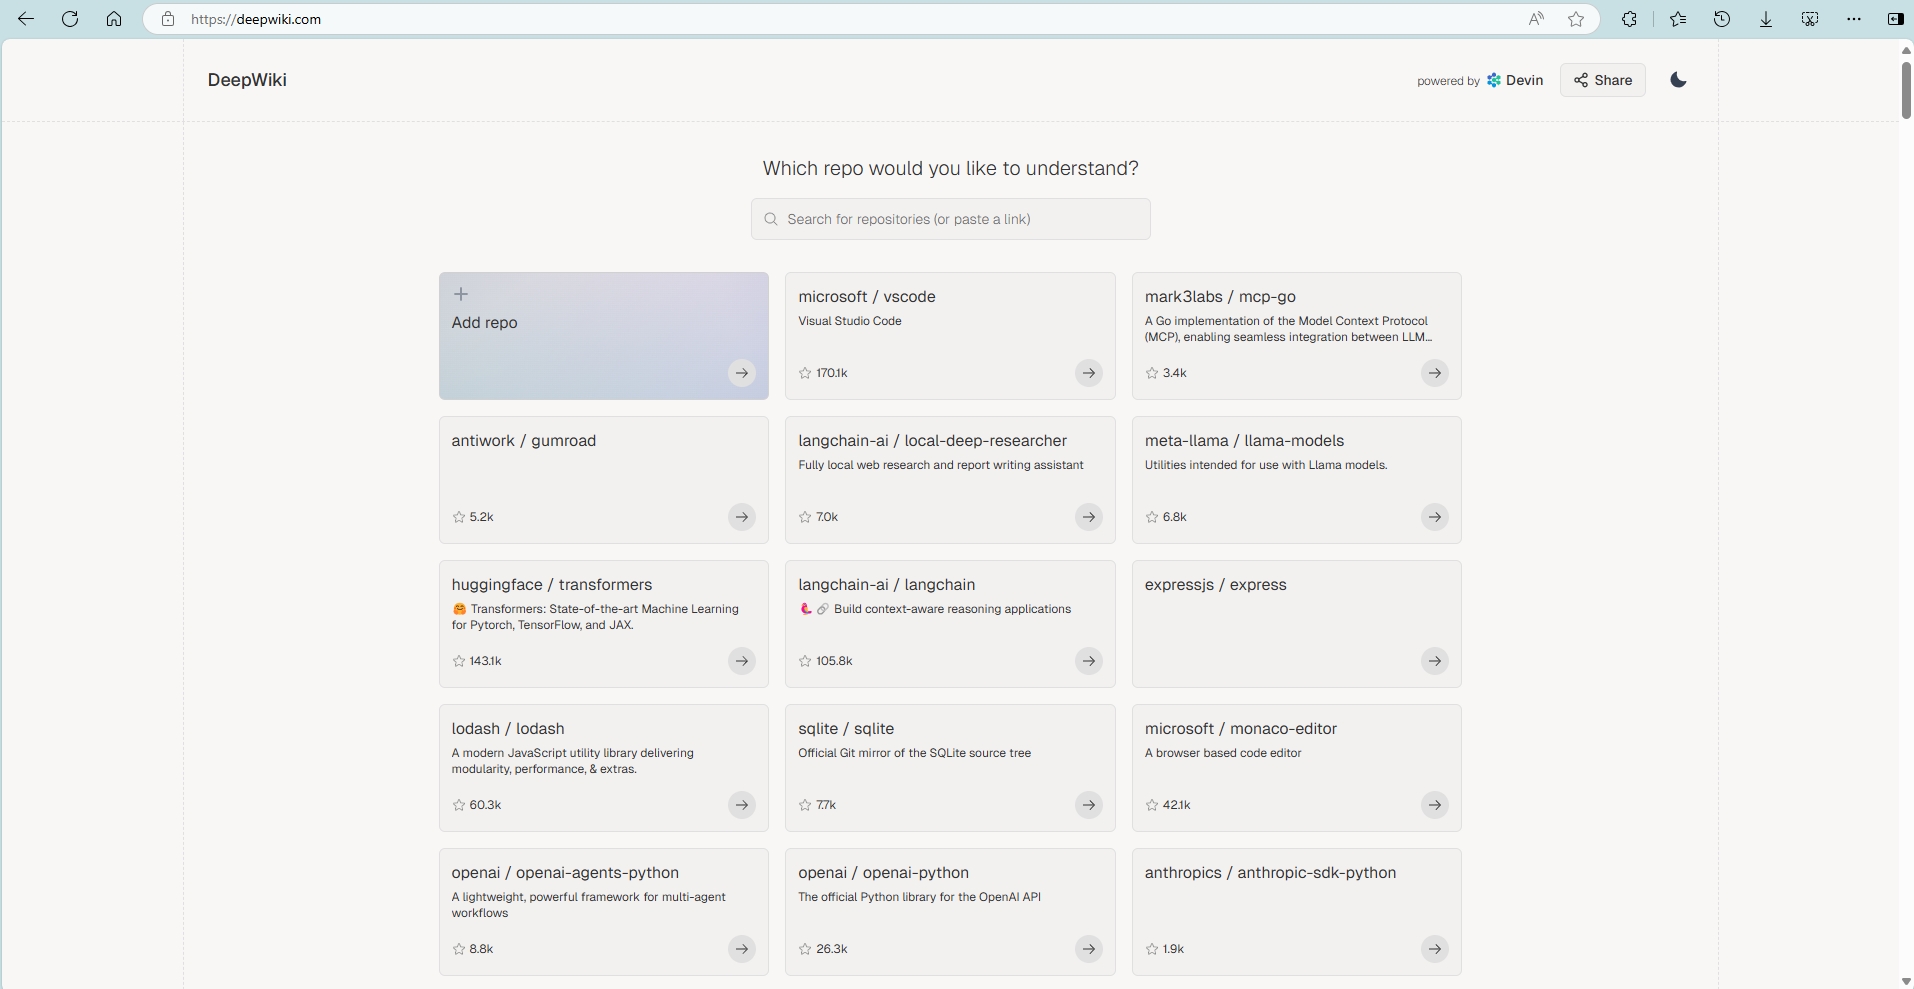Open huggingface / transformers arrow button

coord(741,661)
